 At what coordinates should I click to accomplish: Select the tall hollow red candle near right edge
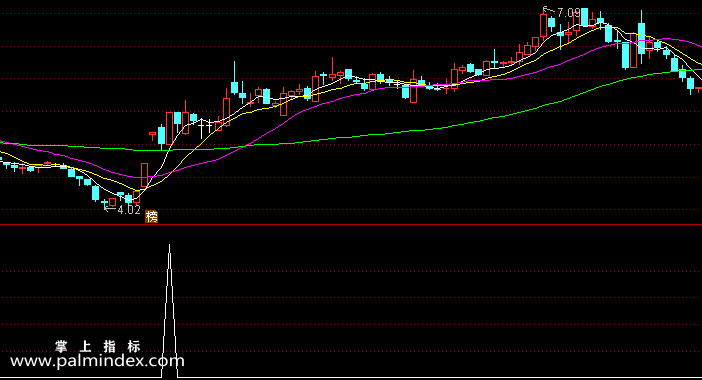tap(634, 51)
